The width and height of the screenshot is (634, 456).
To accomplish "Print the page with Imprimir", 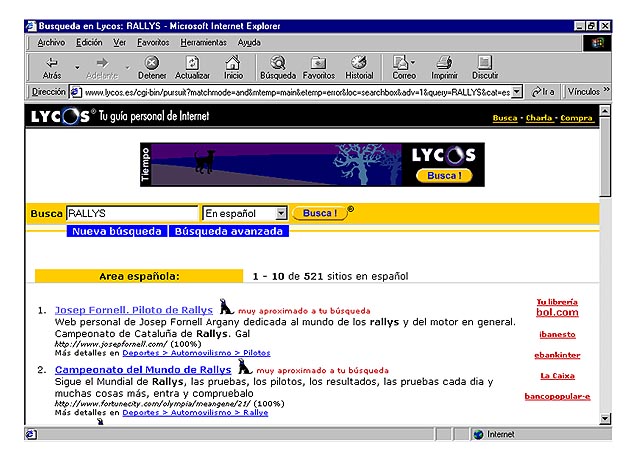I will point(444,68).
